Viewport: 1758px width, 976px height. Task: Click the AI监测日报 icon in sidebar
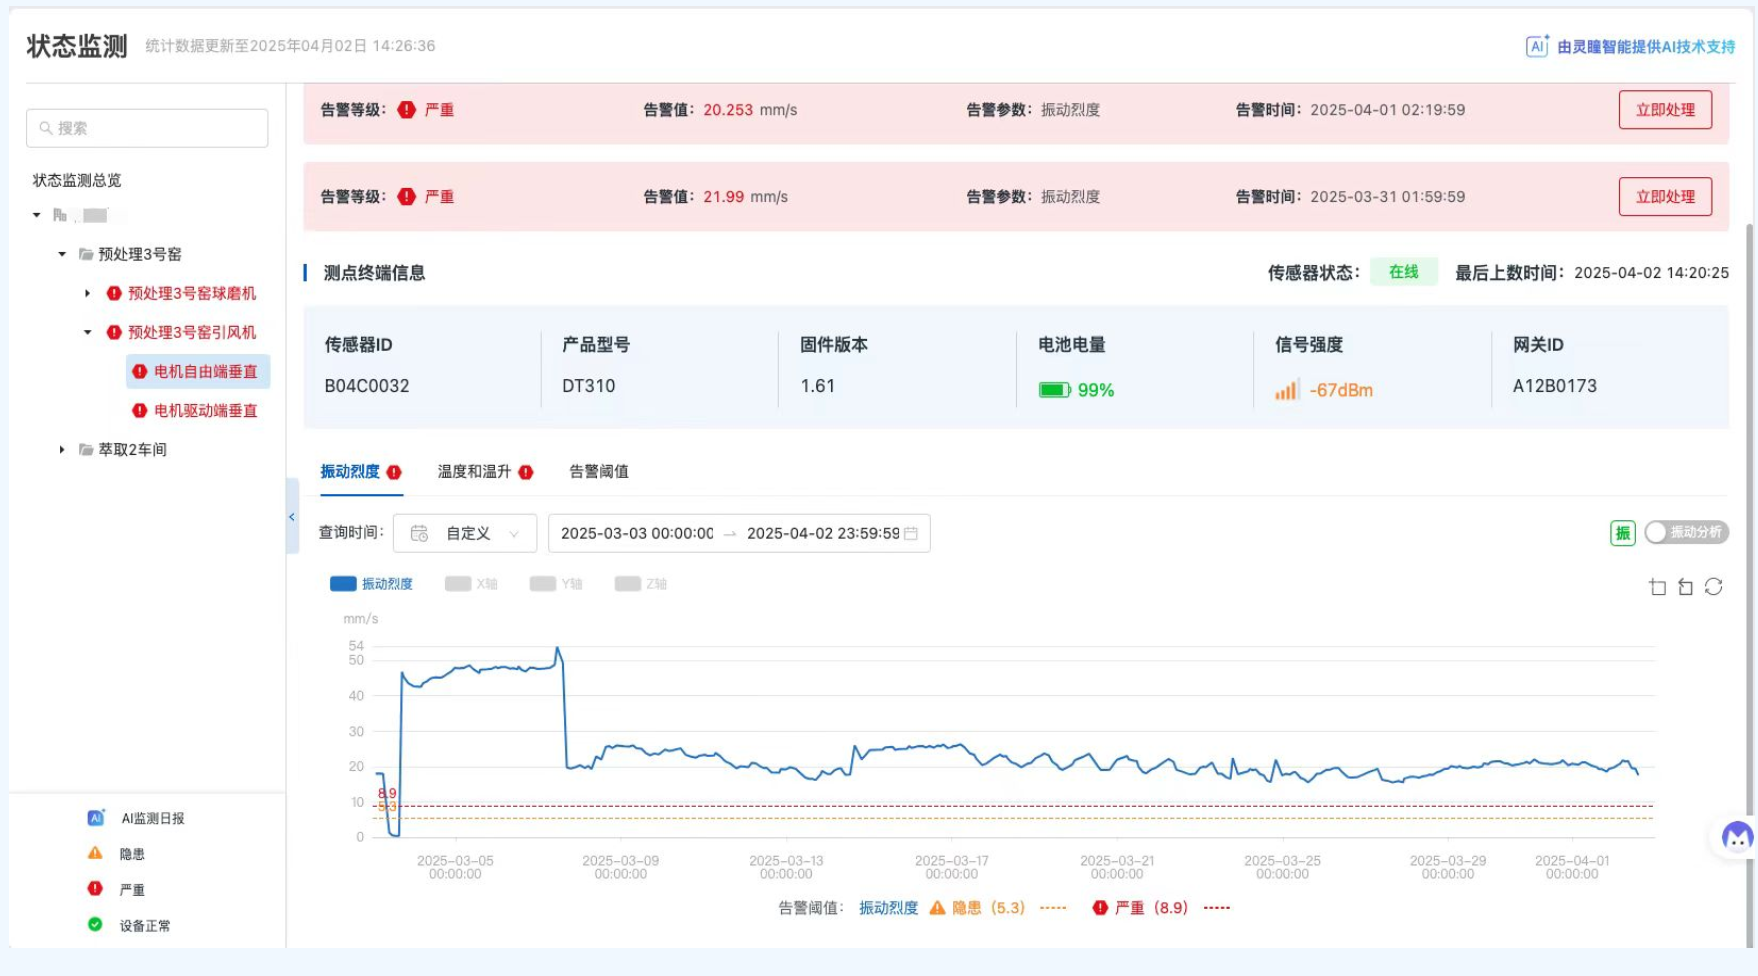coord(96,818)
